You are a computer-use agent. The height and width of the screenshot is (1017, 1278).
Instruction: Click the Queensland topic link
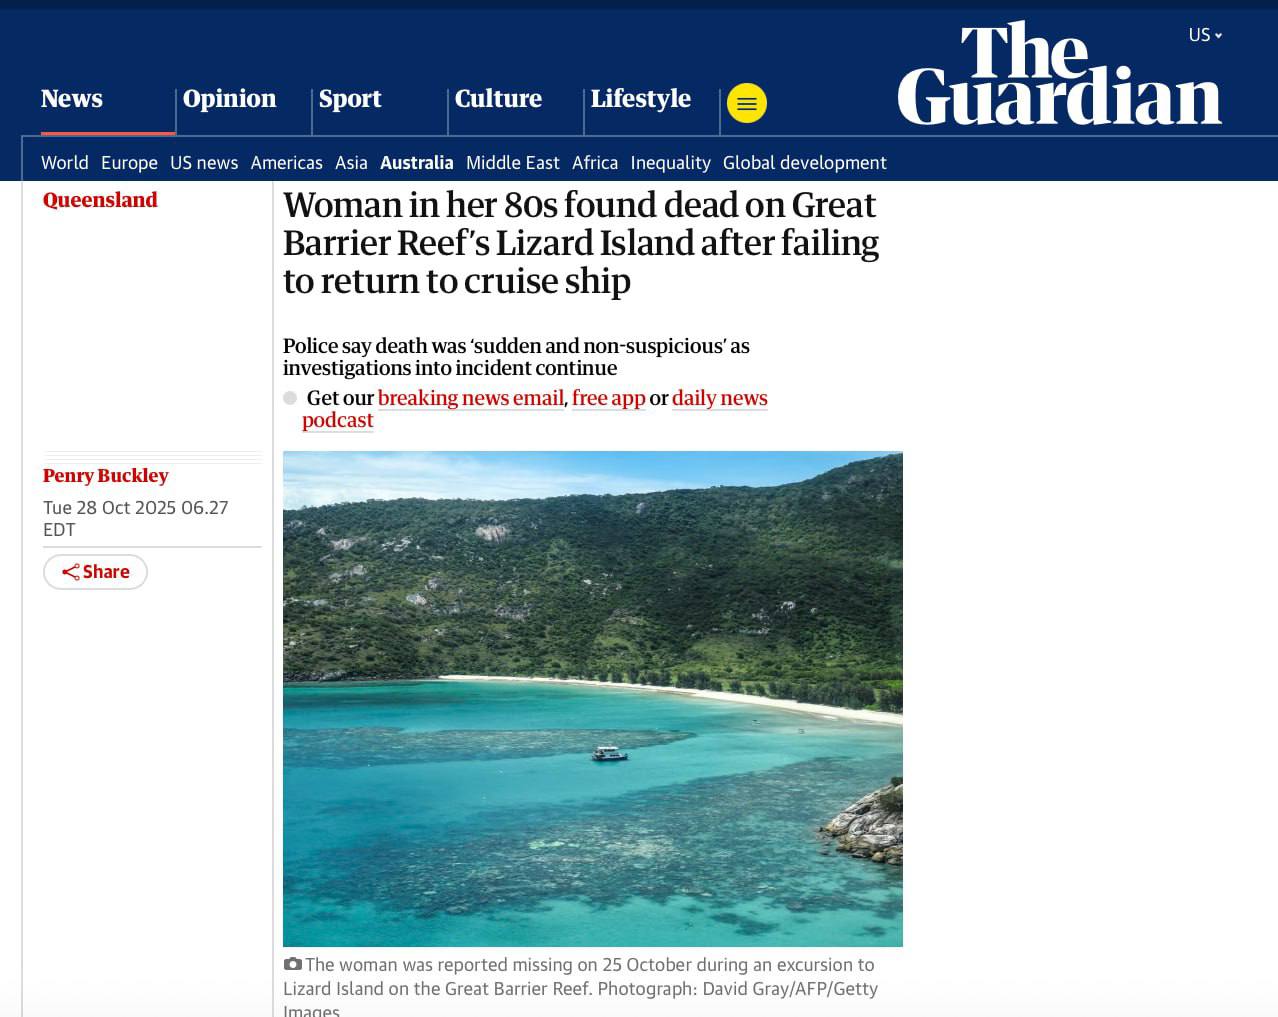(100, 199)
